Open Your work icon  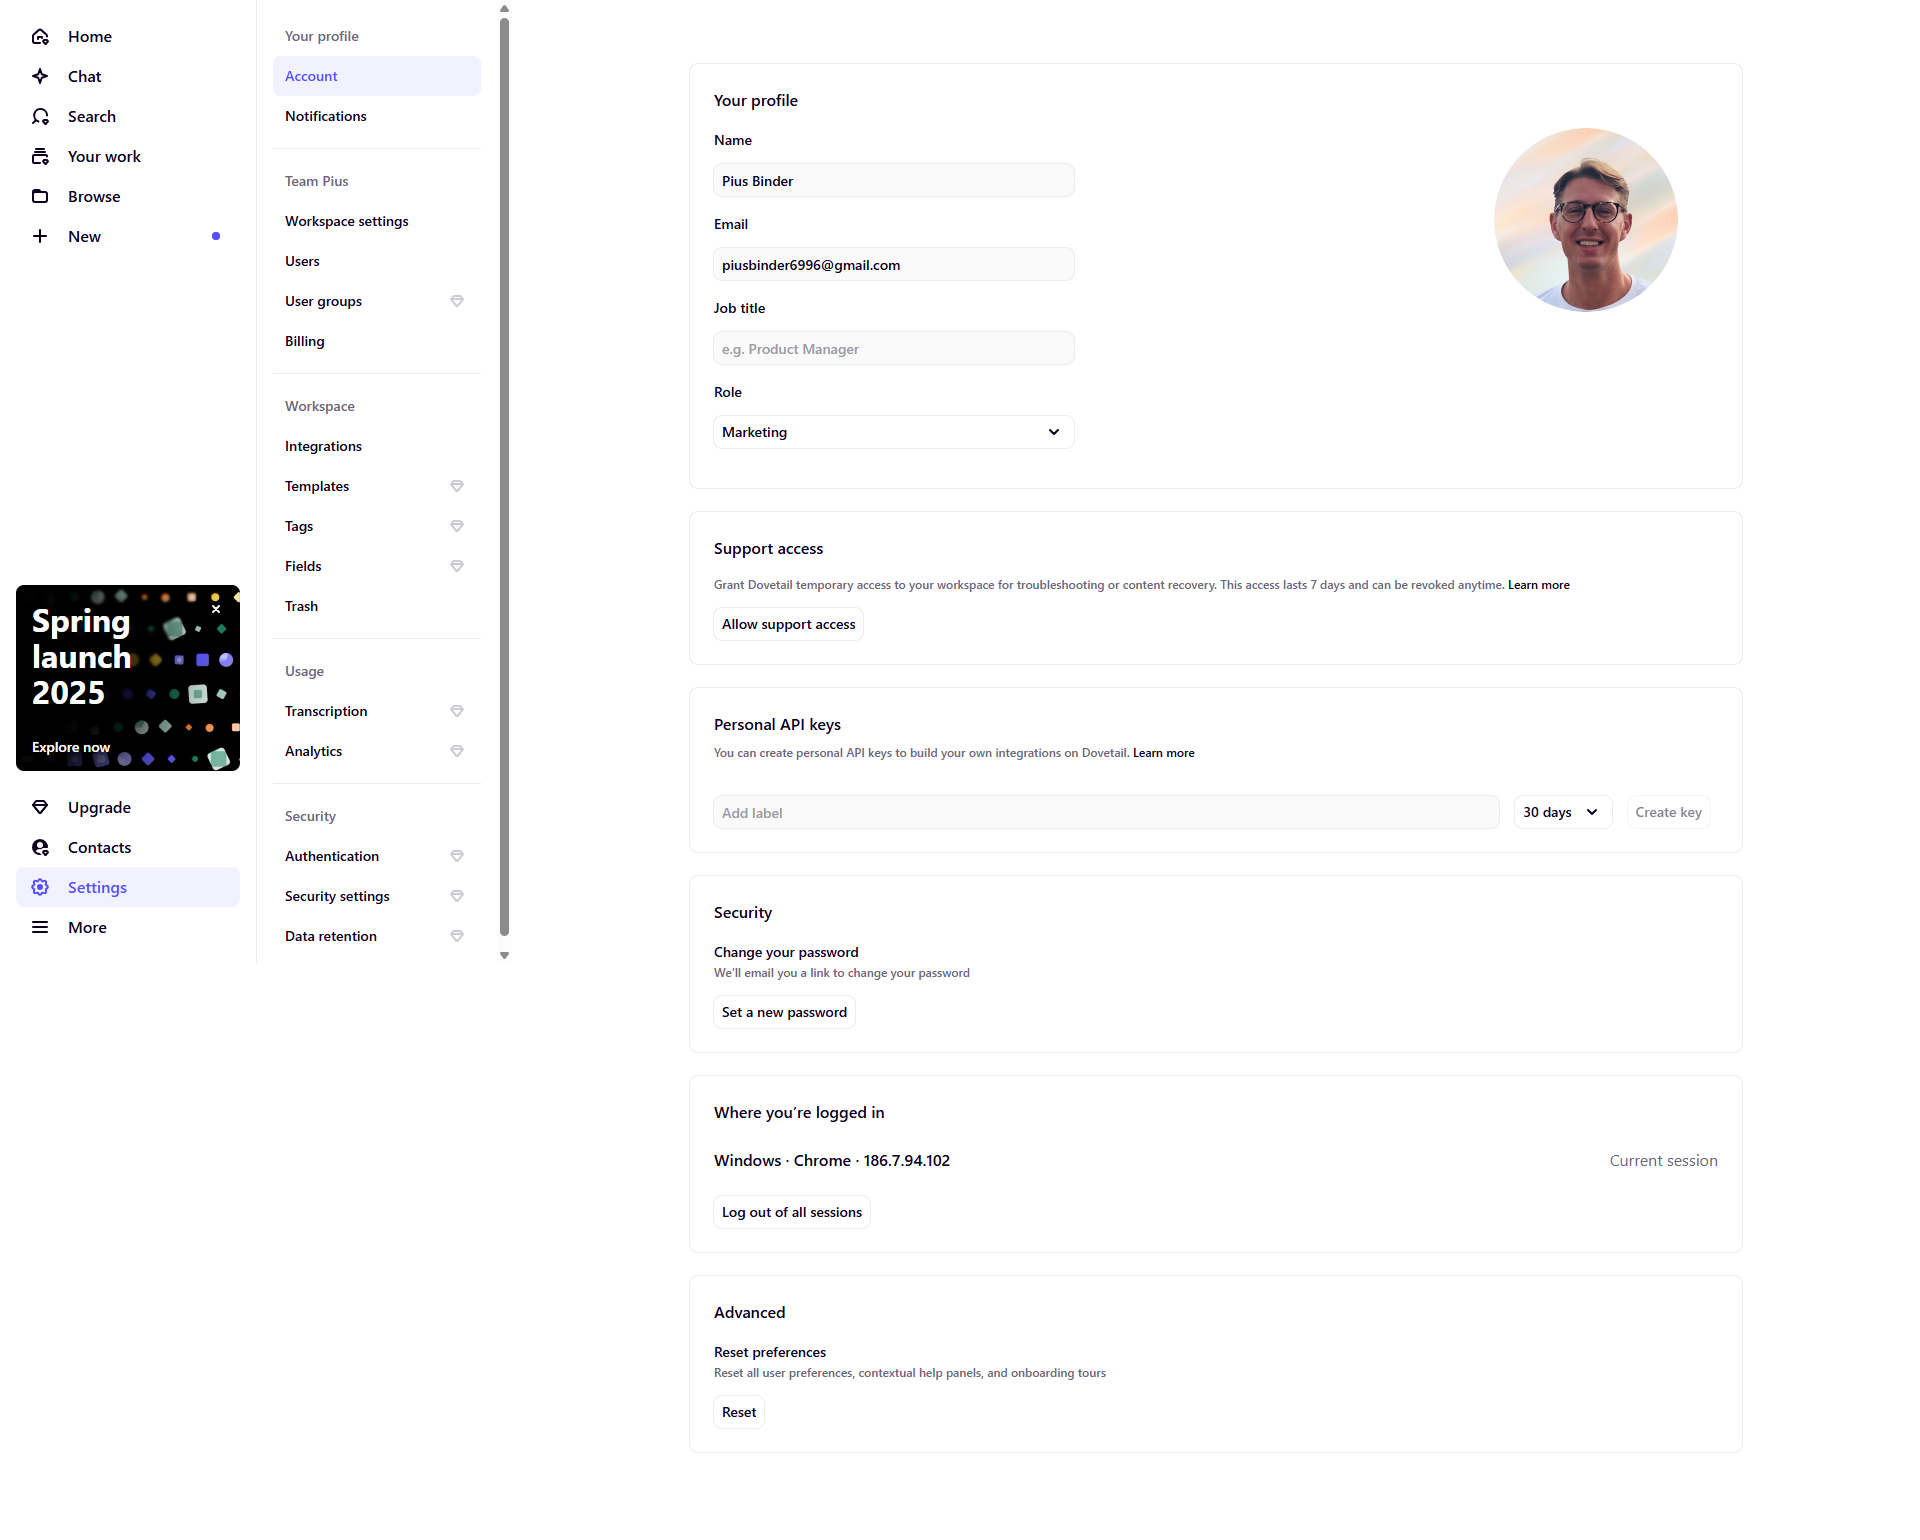click(40, 157)
